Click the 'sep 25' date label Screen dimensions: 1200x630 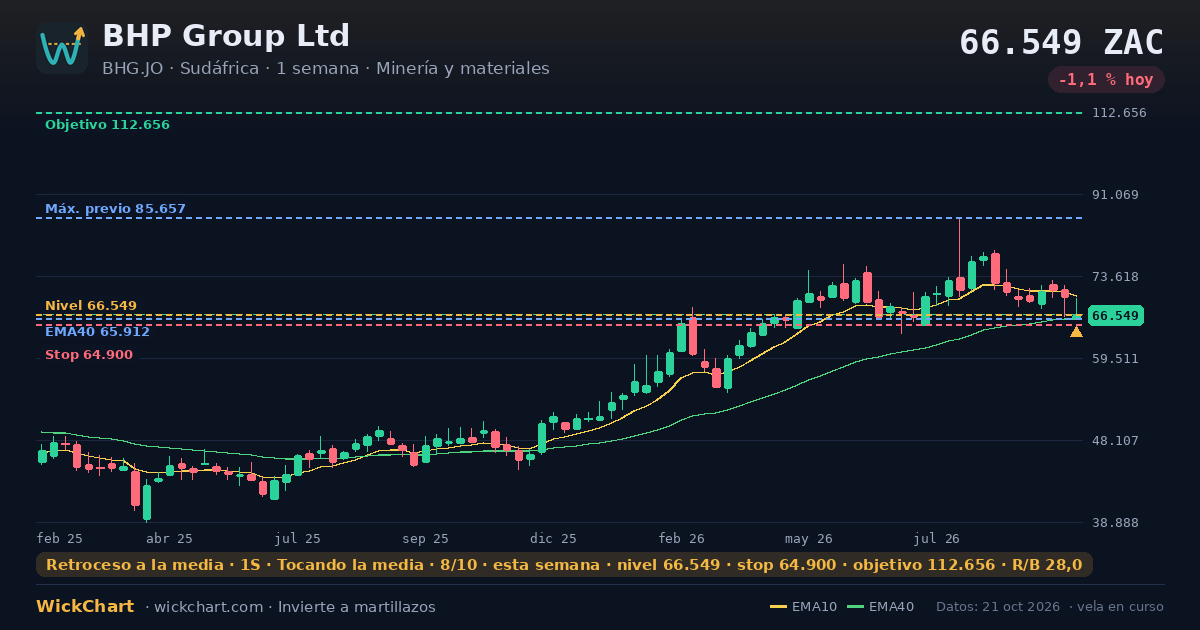point(426,539)
